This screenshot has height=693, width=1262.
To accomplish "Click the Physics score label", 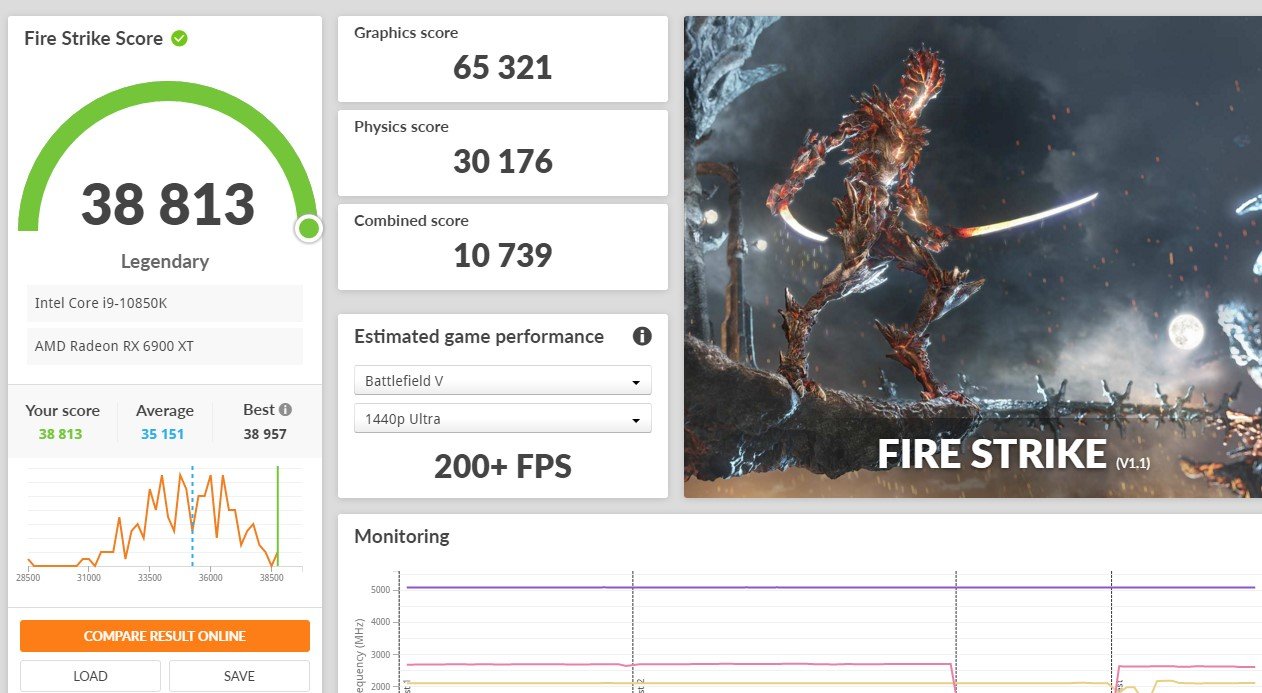I will click(x=401, y=127).
